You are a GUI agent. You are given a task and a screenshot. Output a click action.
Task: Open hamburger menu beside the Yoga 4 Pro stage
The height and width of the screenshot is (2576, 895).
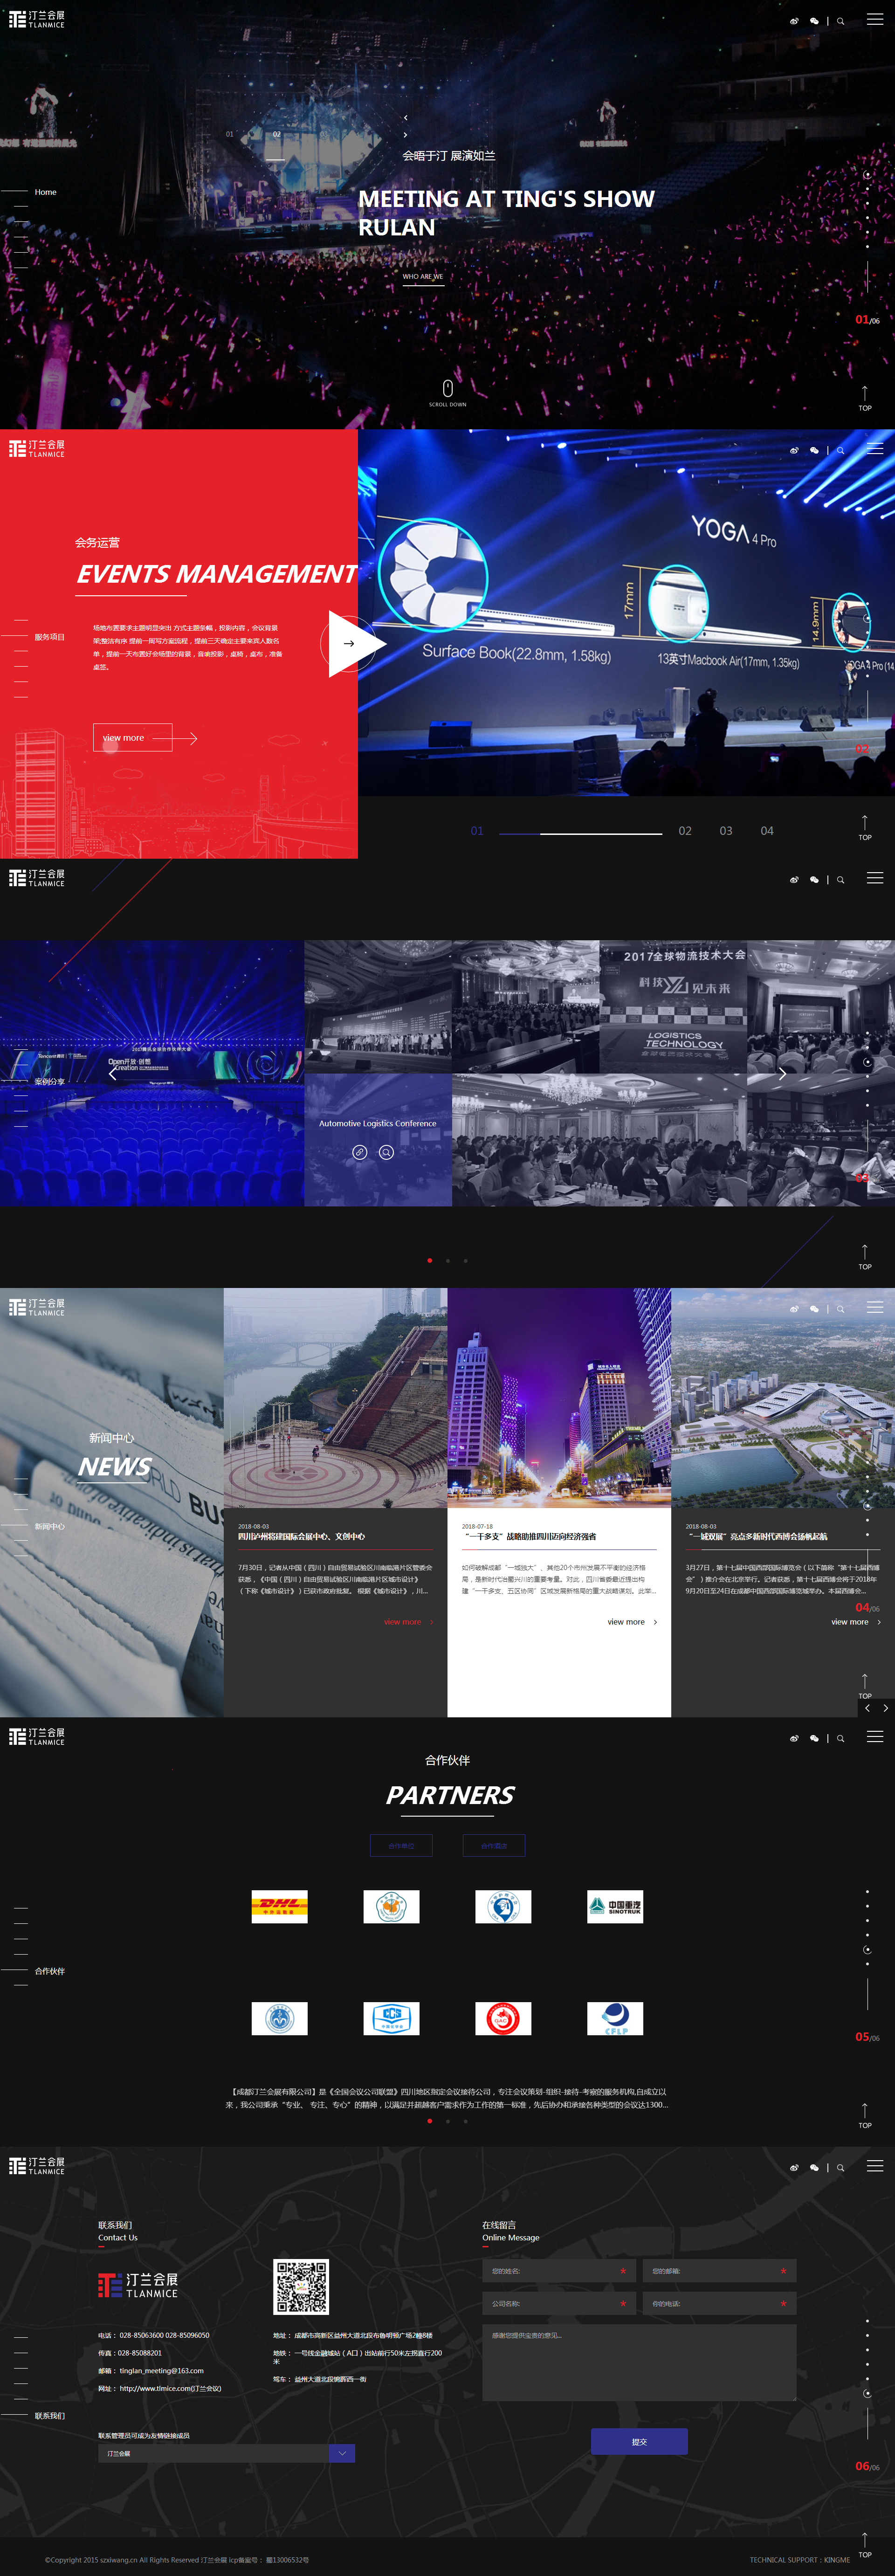[874, 449]
